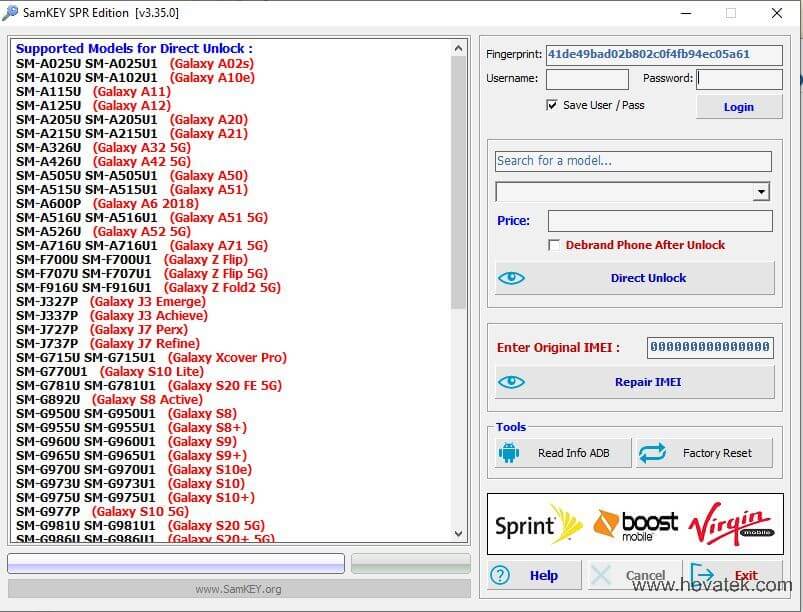
Task: Click the question mark Help icon
Action: [x=500, y=575]
